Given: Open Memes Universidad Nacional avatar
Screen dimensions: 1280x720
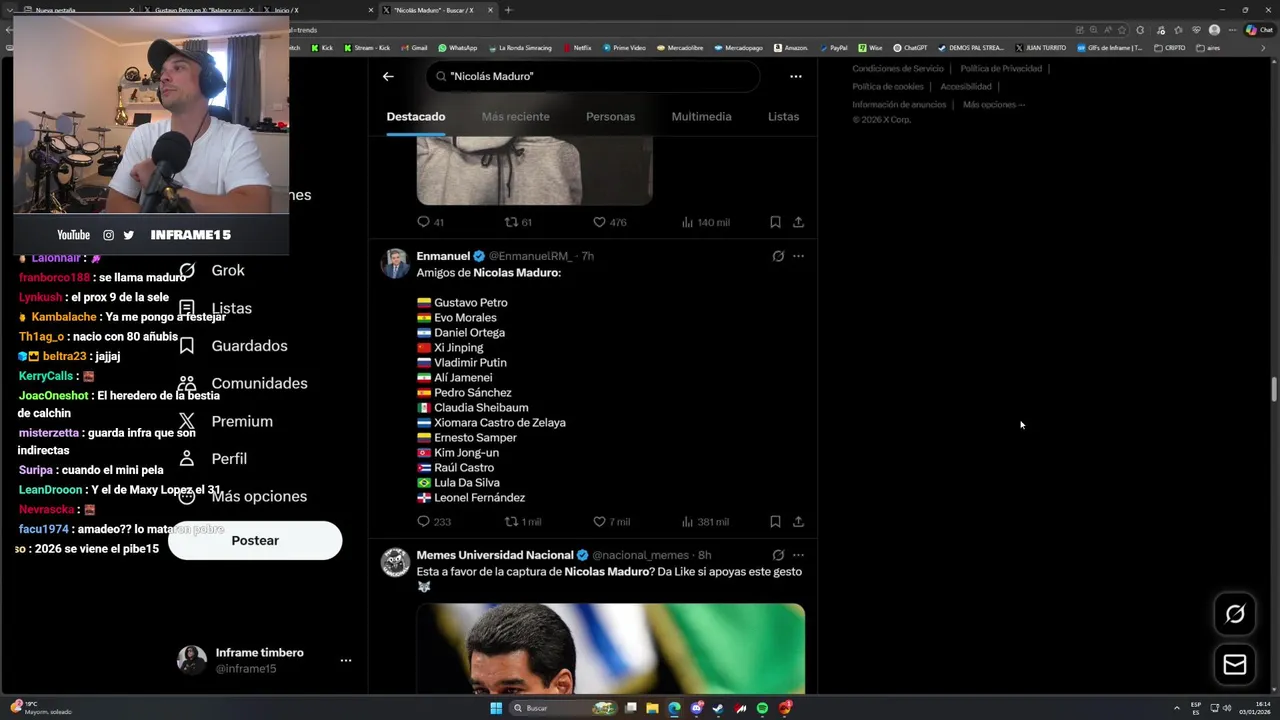Looking at the screenshot, I should (396, 562).
